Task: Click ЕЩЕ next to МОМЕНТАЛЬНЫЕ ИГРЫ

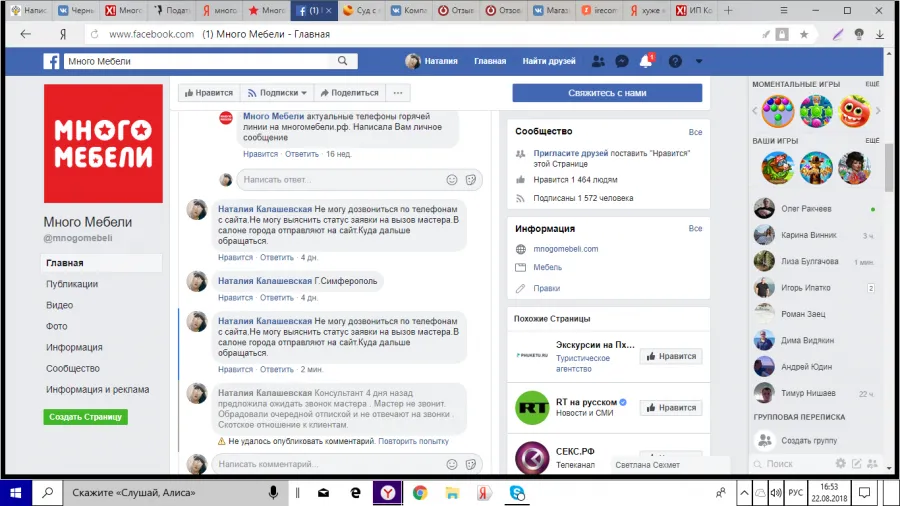Action: pyautogui.click(x=872, y=84)
